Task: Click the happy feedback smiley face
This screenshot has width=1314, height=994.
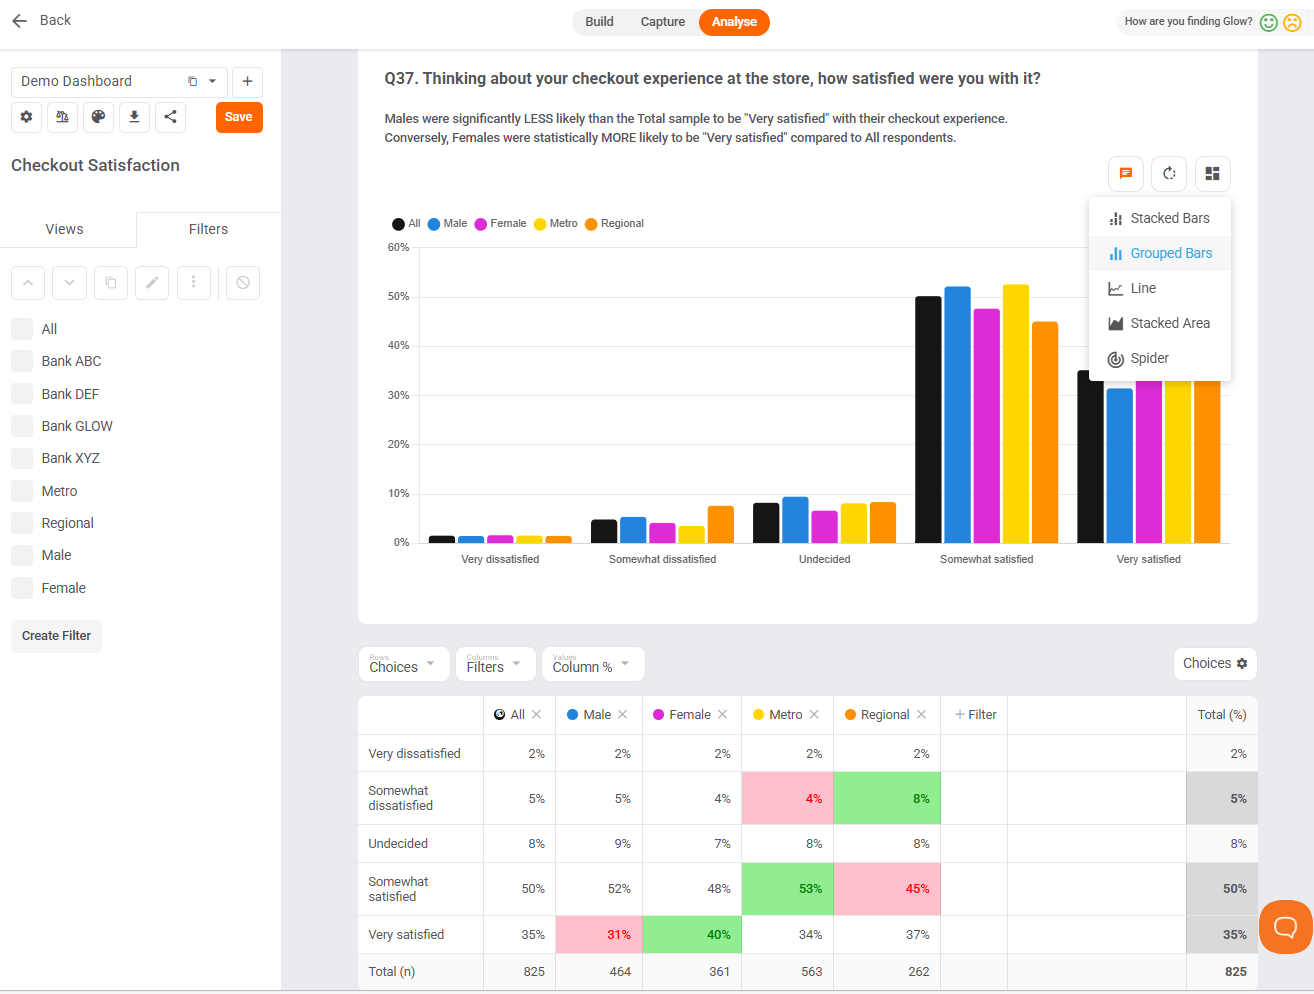Action: pyautogui.click(x=1269, y=22)
